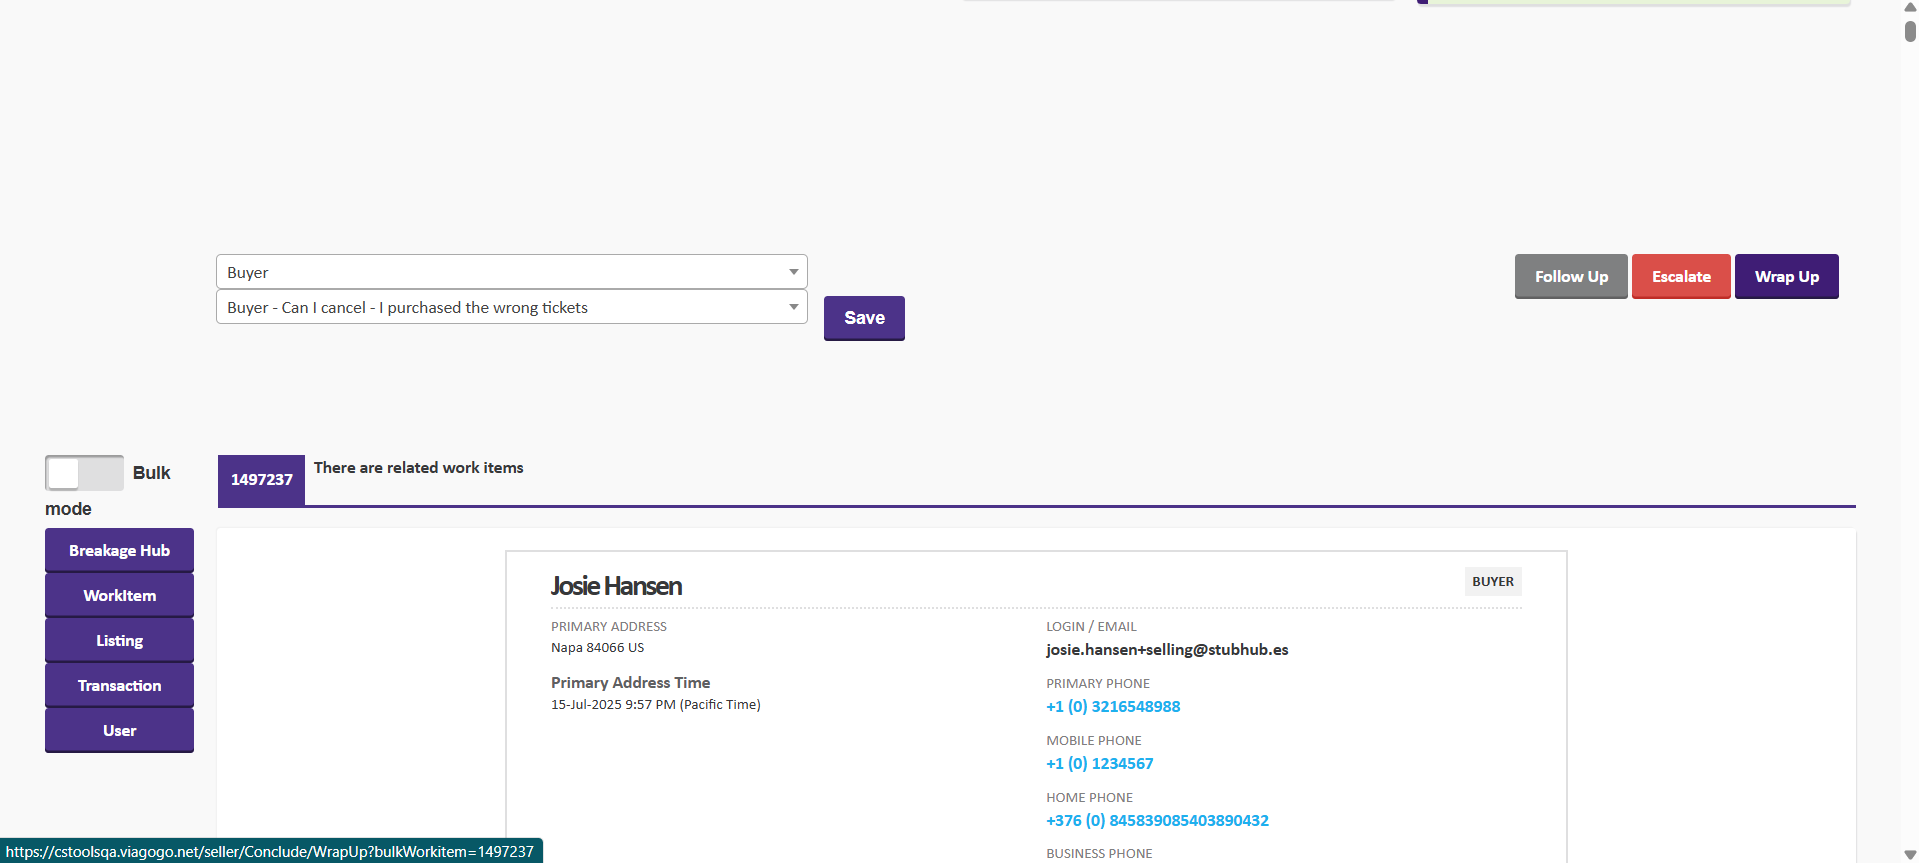Viewport: 1919px width, 863px height.
Task: Click the scrollbar up arrow
Action: (1909, 7)
